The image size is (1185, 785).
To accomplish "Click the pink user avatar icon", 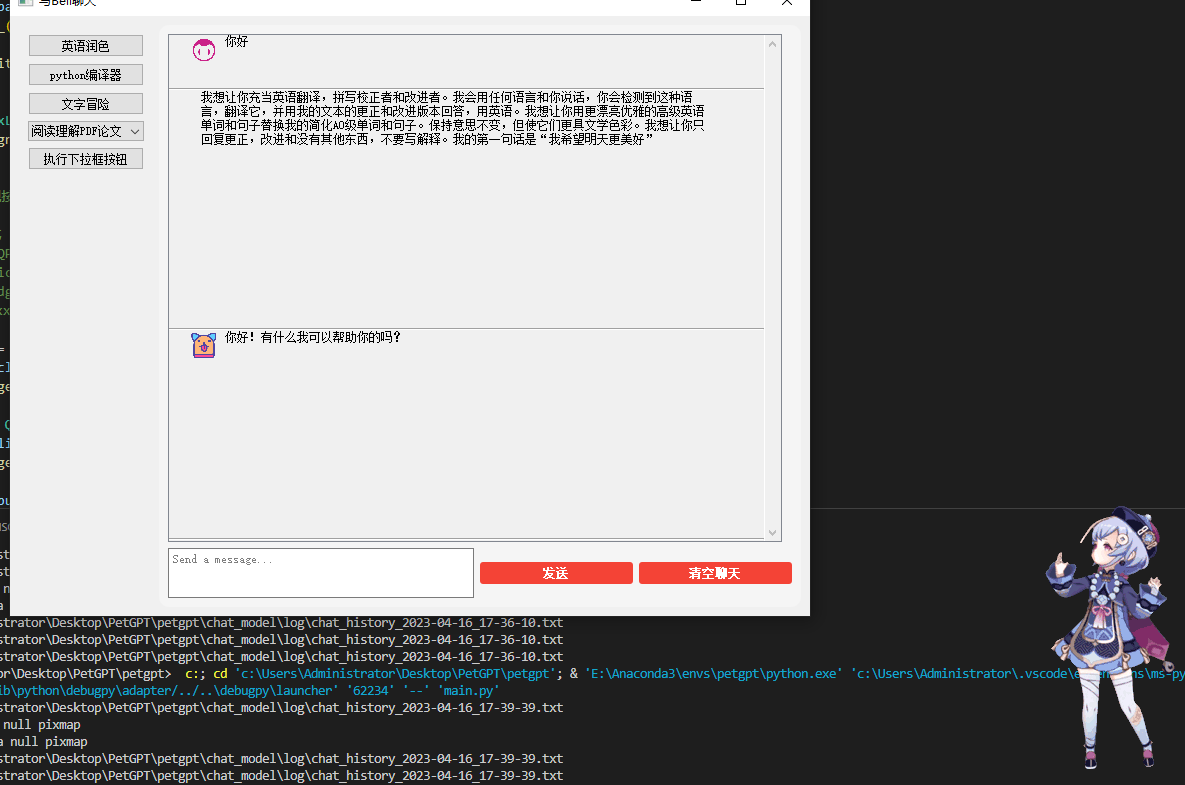I will 204,51.
